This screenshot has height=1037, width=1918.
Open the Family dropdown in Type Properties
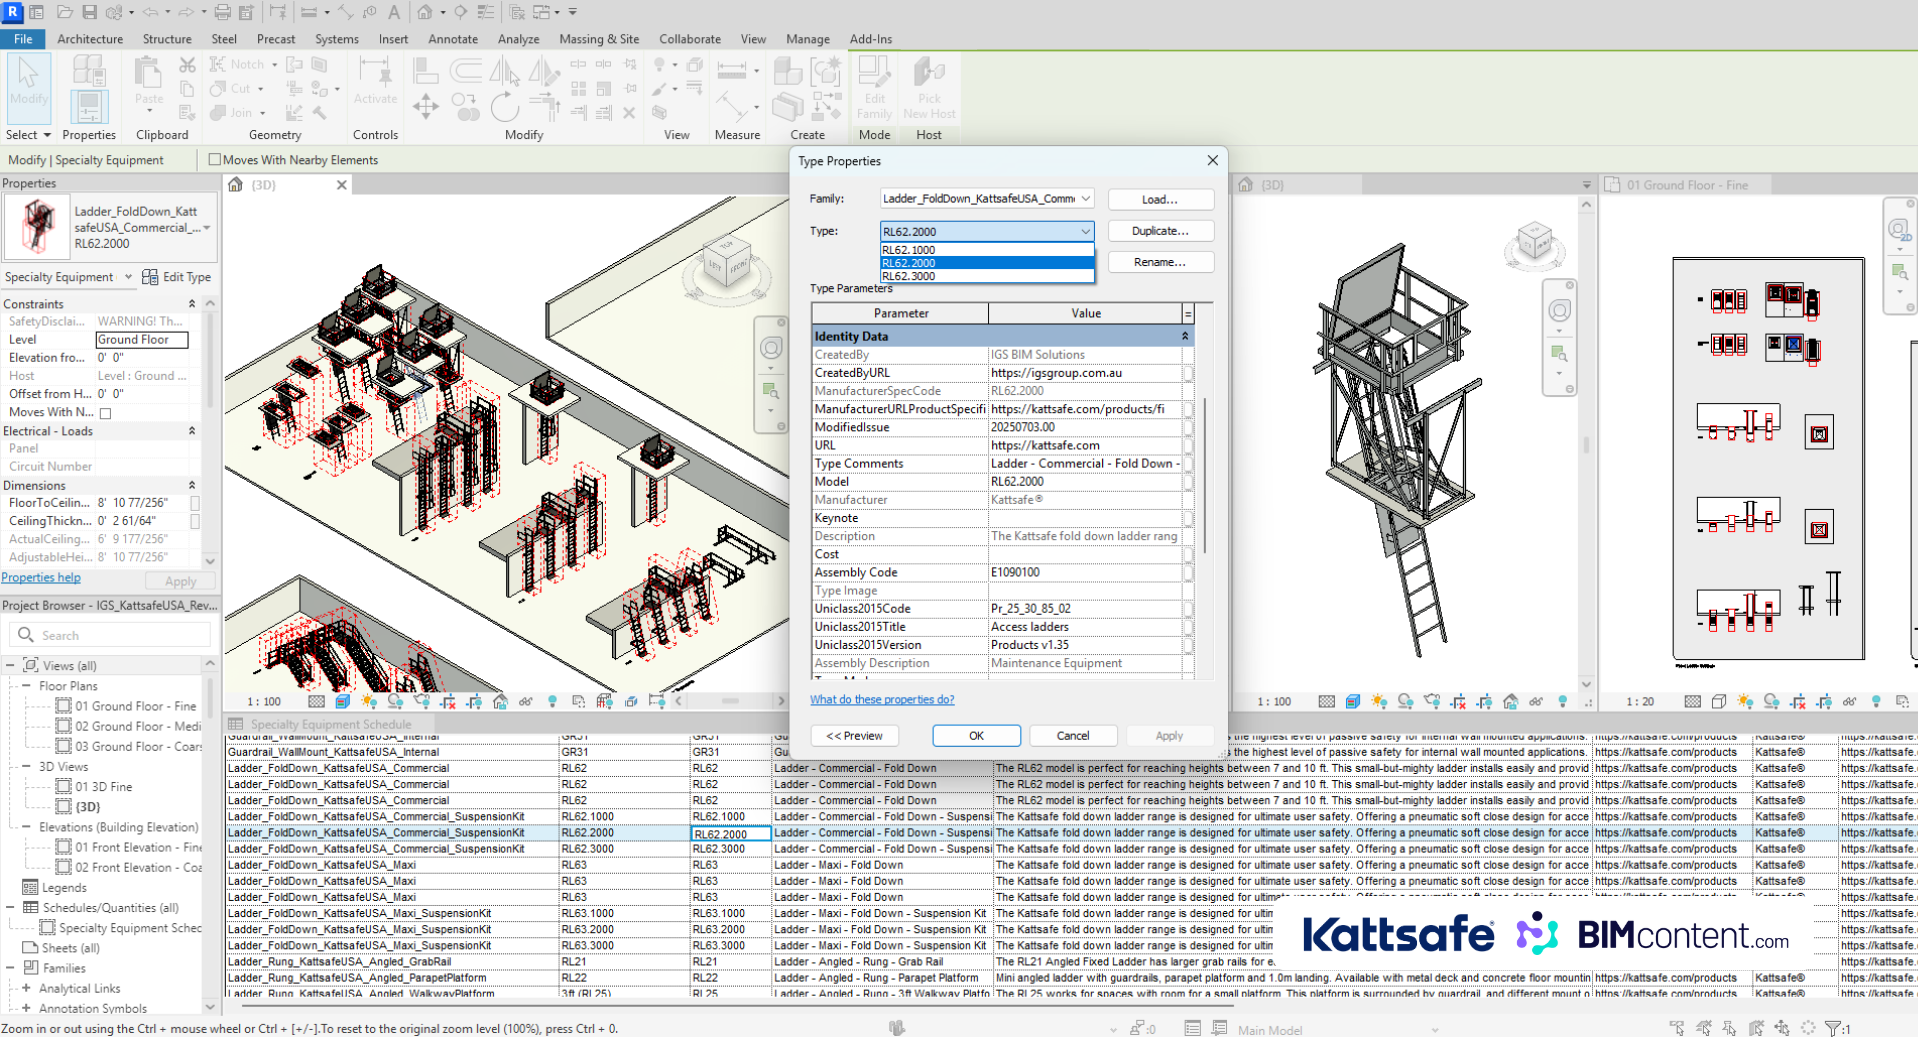(1085, 199)
